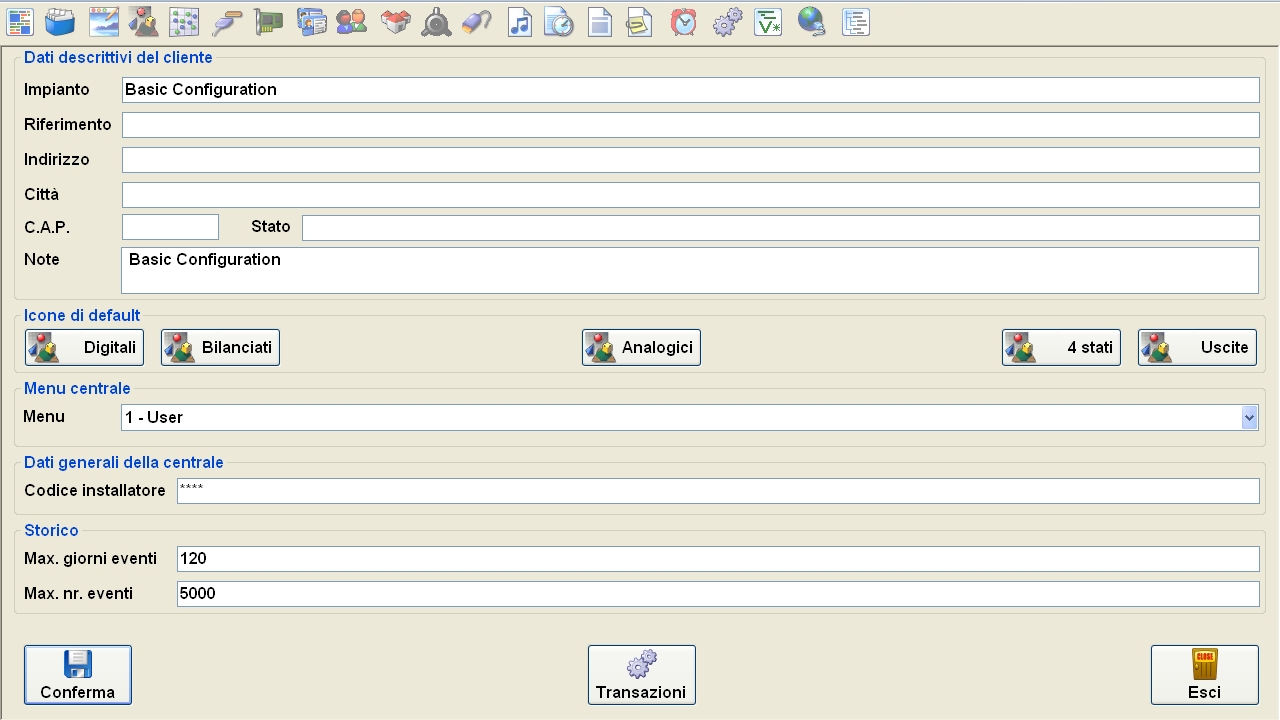
Task: Click the Transazioni button
Action: point(641,675)
